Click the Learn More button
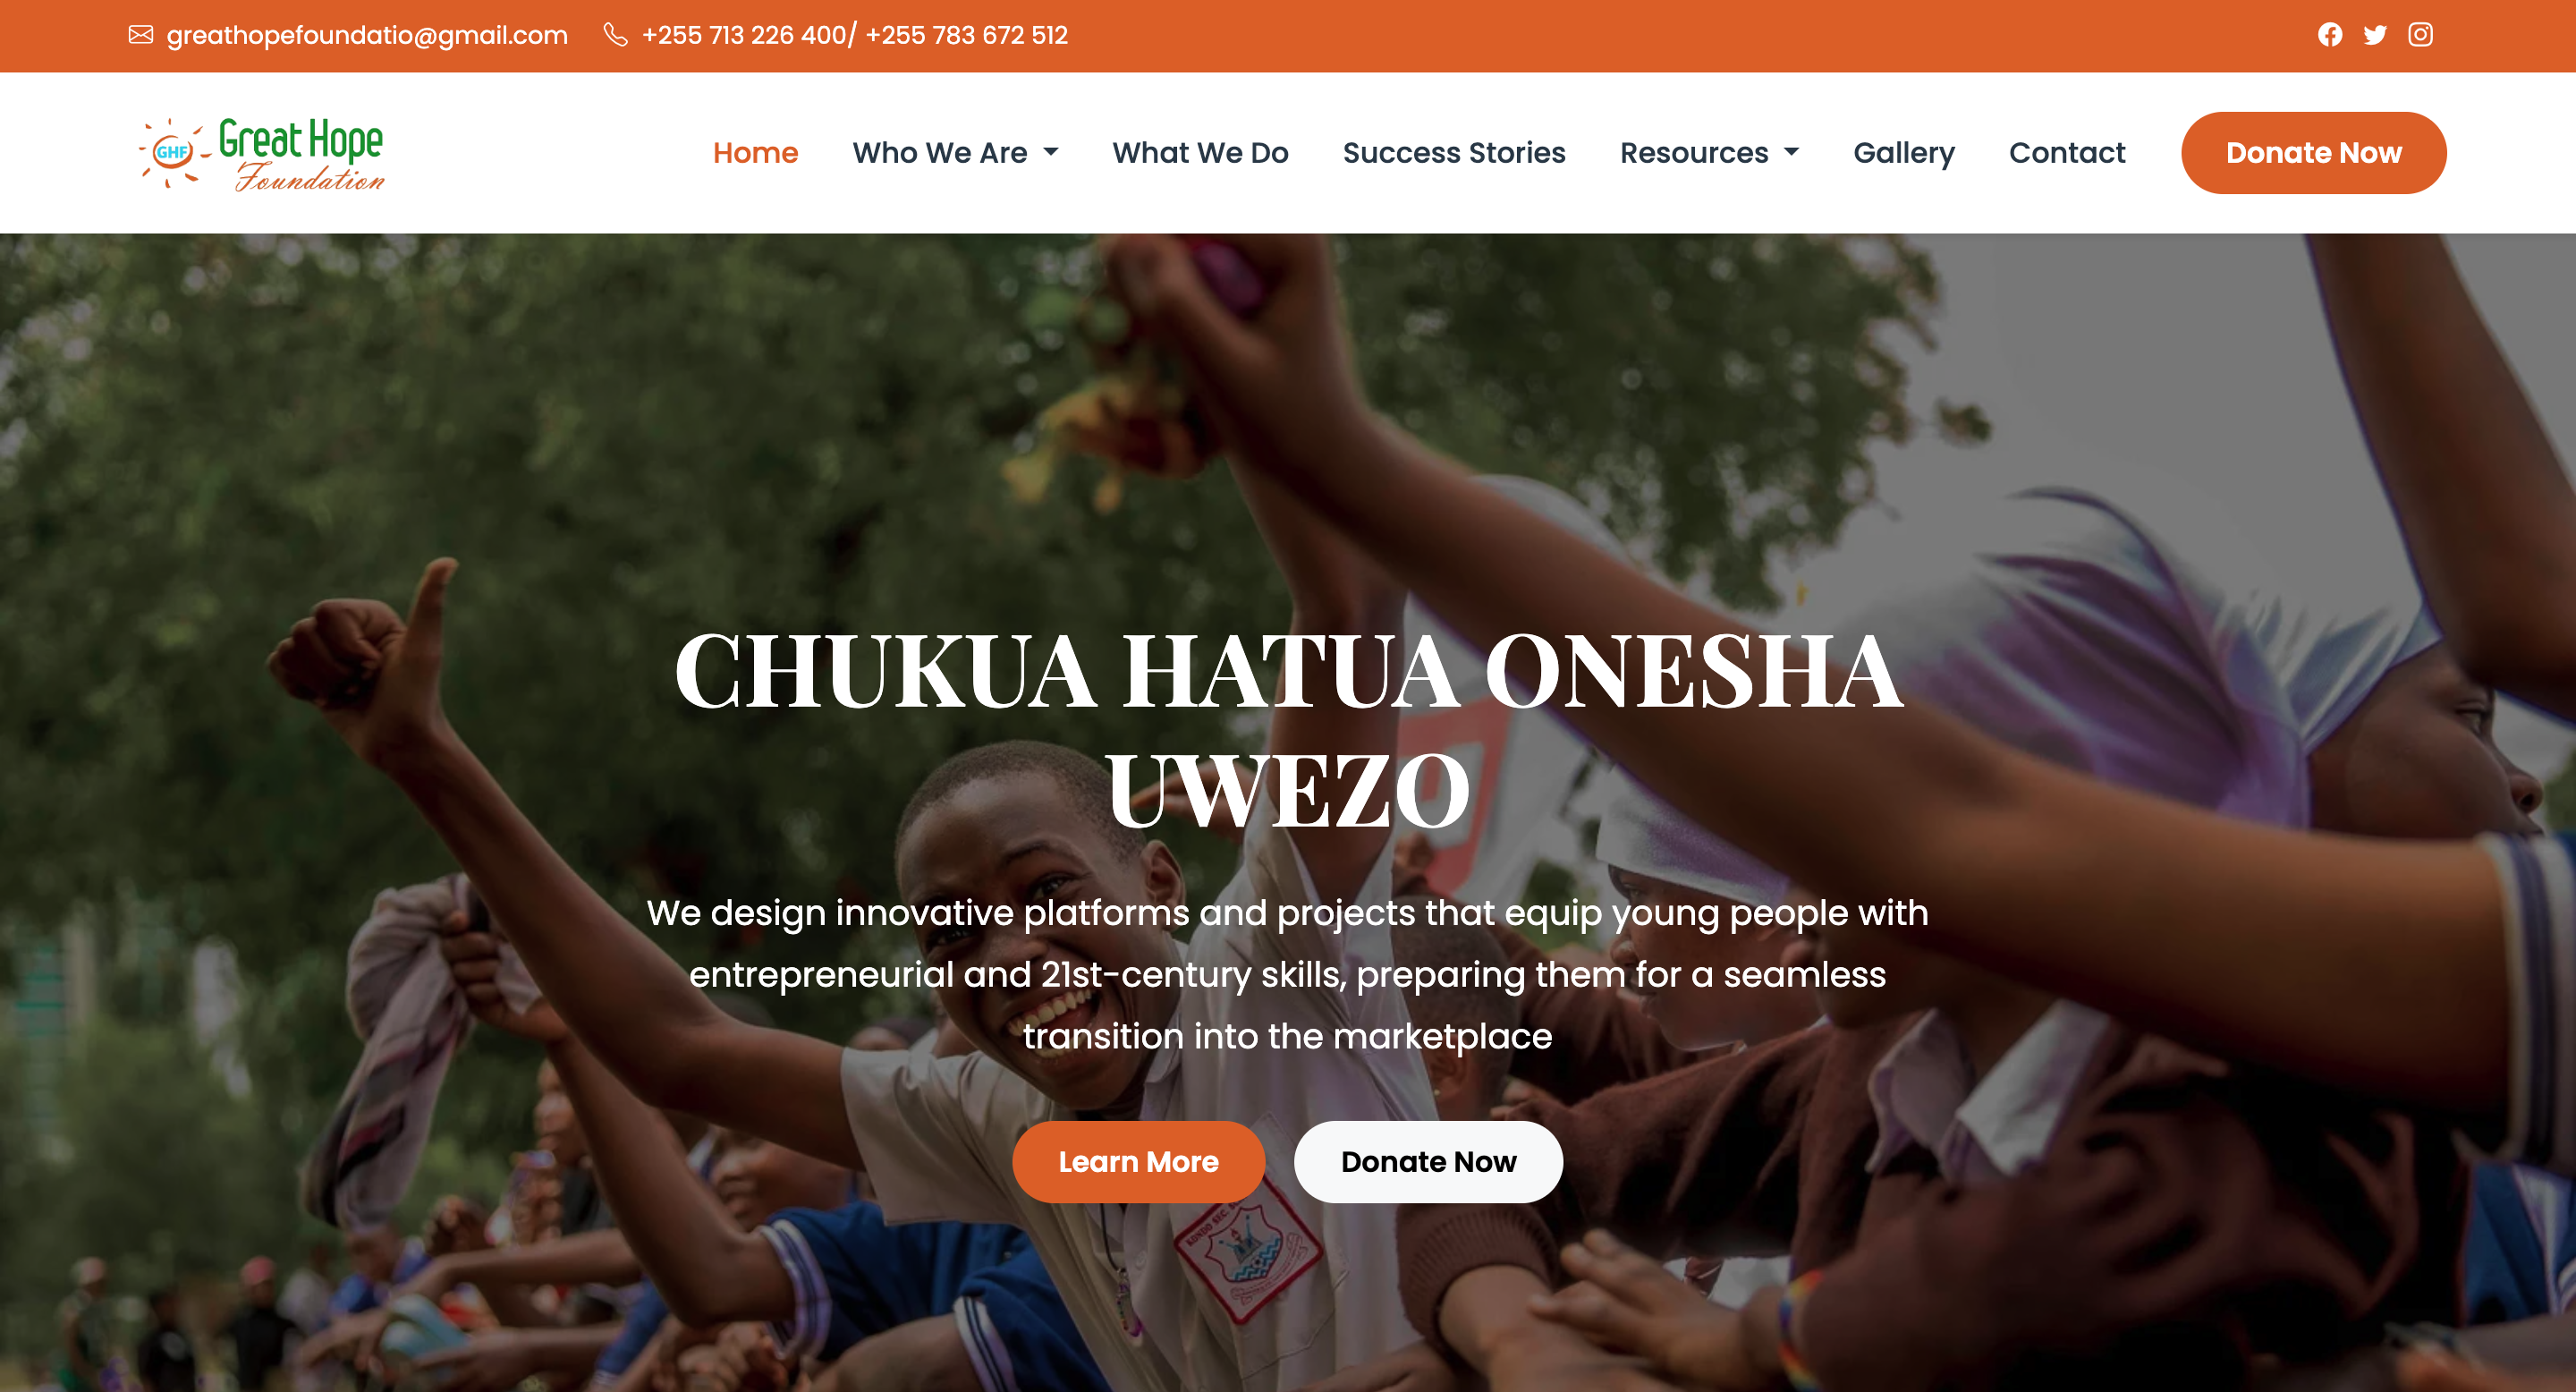2576x1392 pixels. (x=1138, y=1162)
